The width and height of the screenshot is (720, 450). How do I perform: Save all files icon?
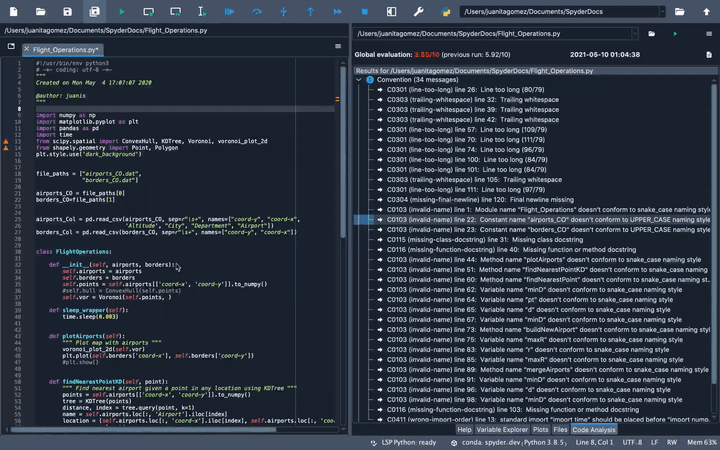click(95, 11)
